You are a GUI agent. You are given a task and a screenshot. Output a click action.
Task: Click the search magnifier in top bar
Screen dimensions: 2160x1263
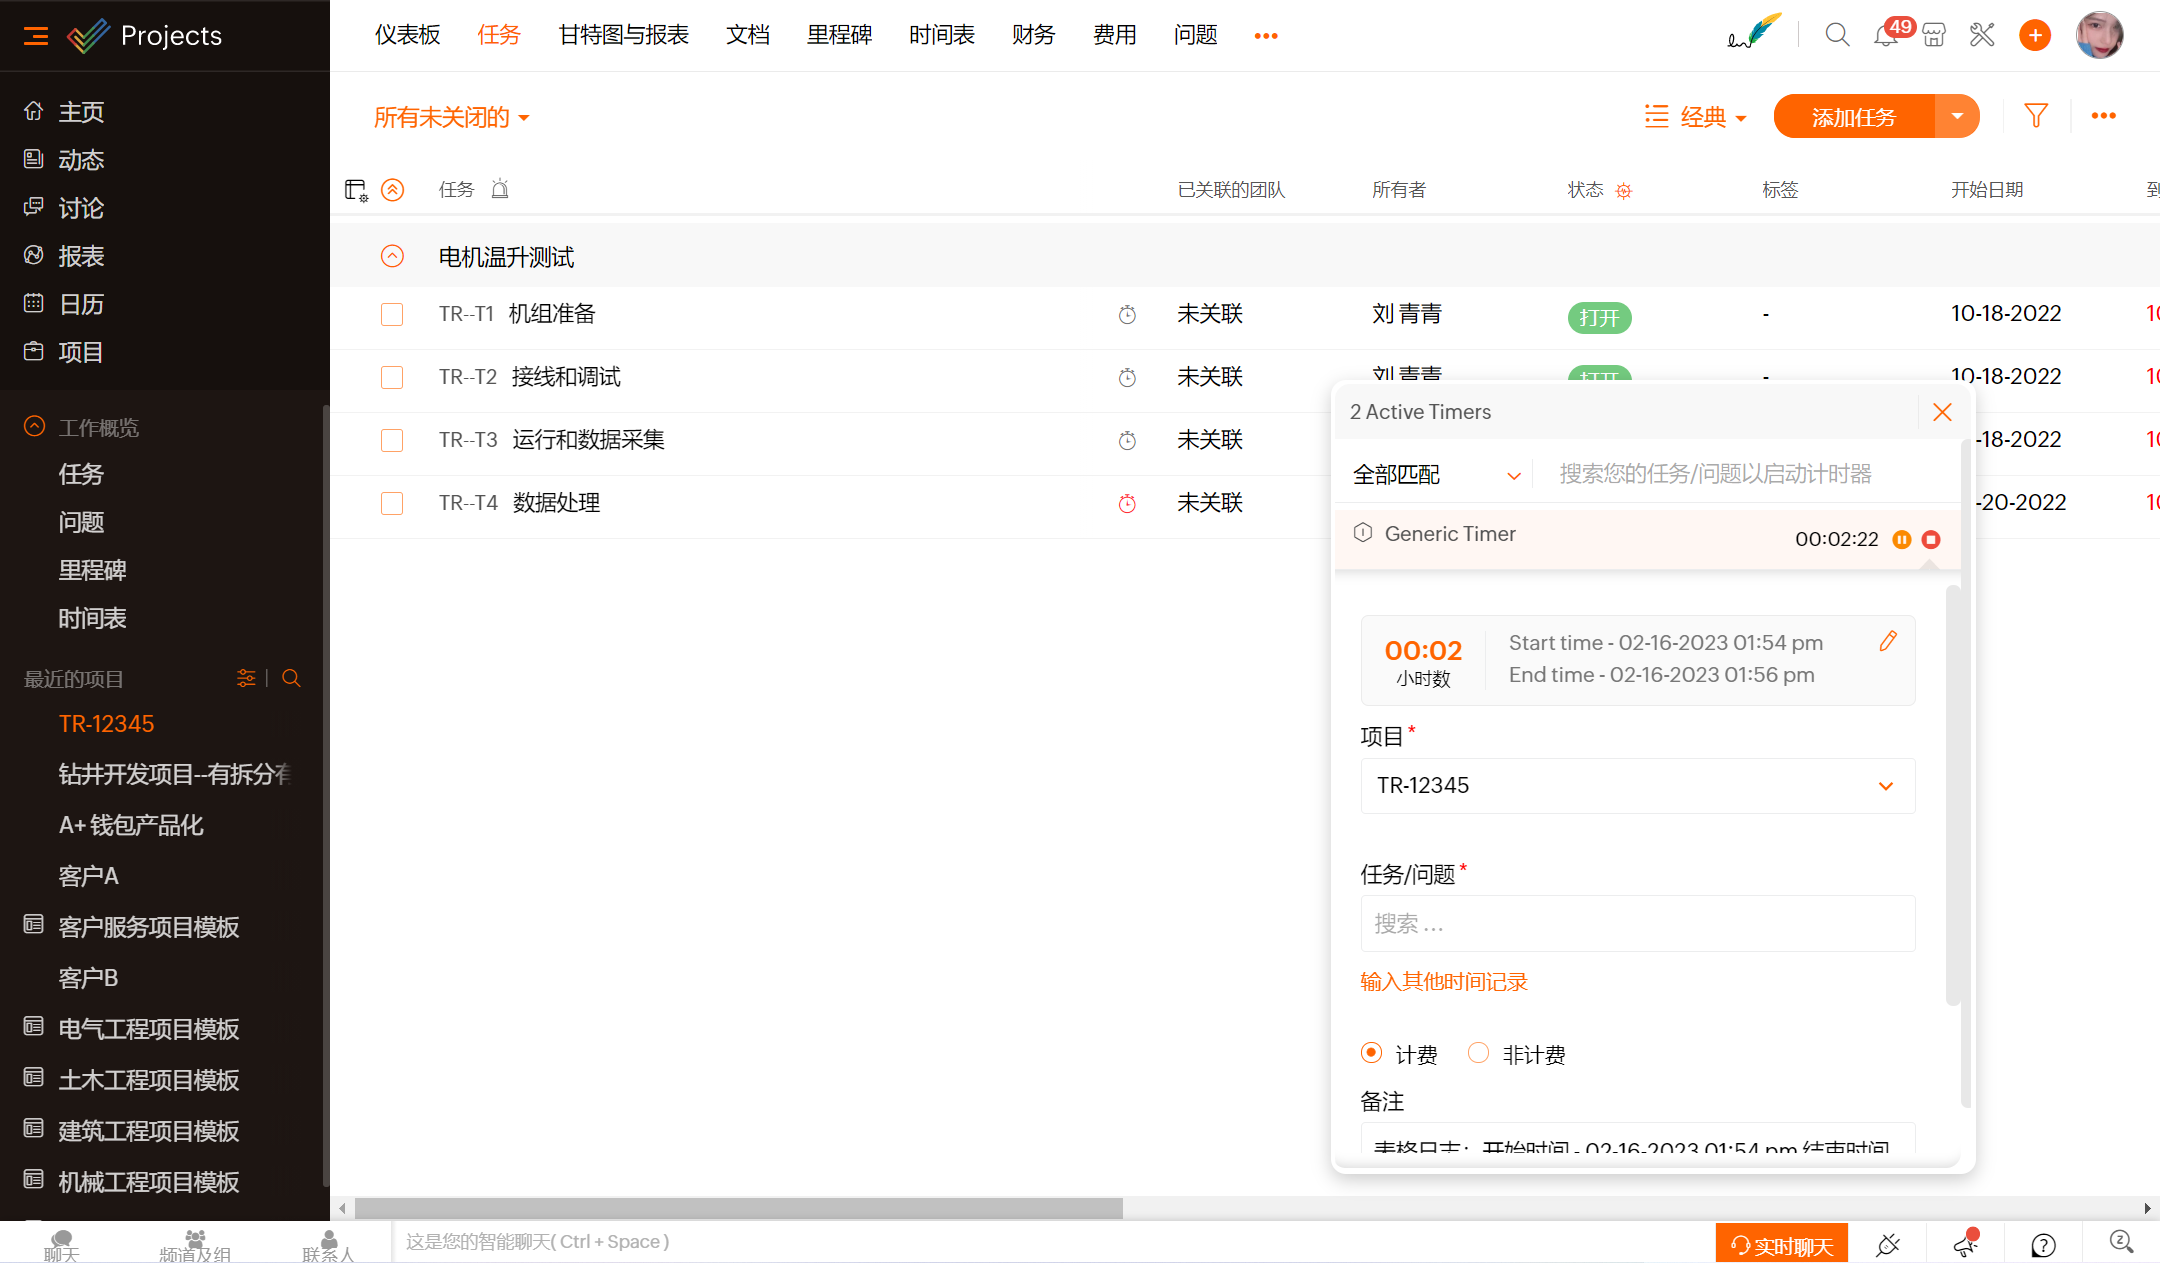coord(1836,36)
